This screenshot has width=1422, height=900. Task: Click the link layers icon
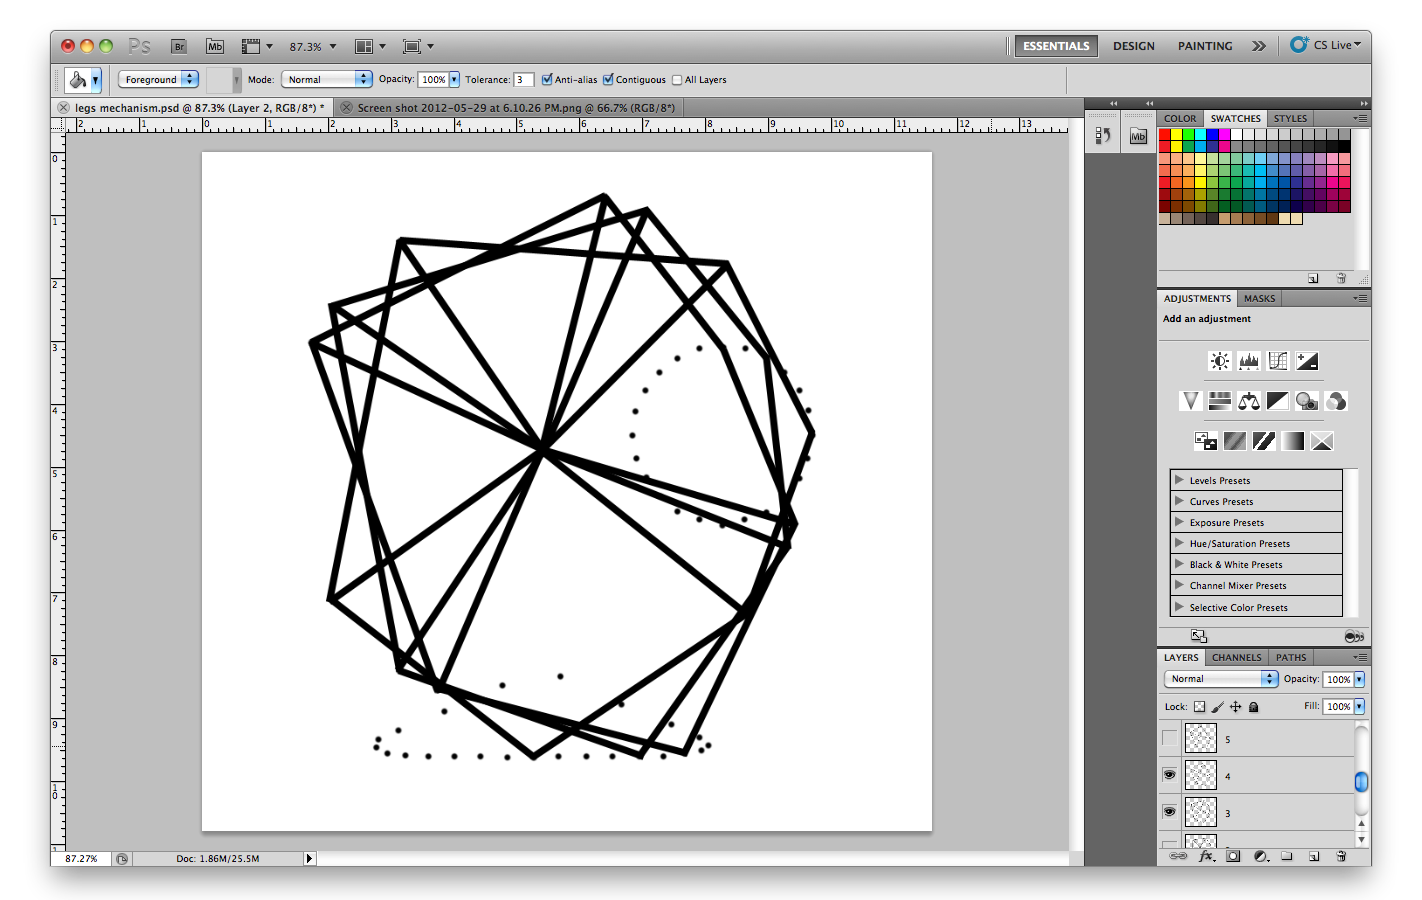tap(1179, 856)
